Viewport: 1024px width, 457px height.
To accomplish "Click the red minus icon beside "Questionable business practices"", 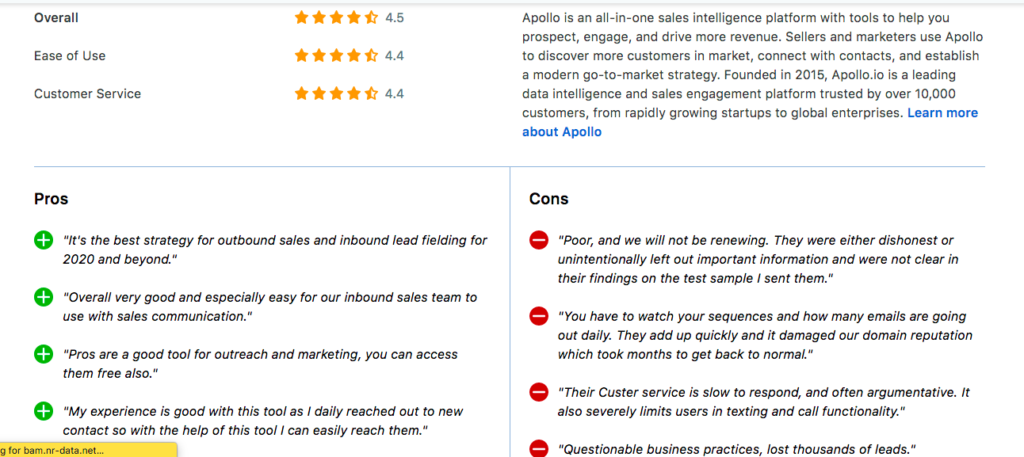I will click(539, 449).
